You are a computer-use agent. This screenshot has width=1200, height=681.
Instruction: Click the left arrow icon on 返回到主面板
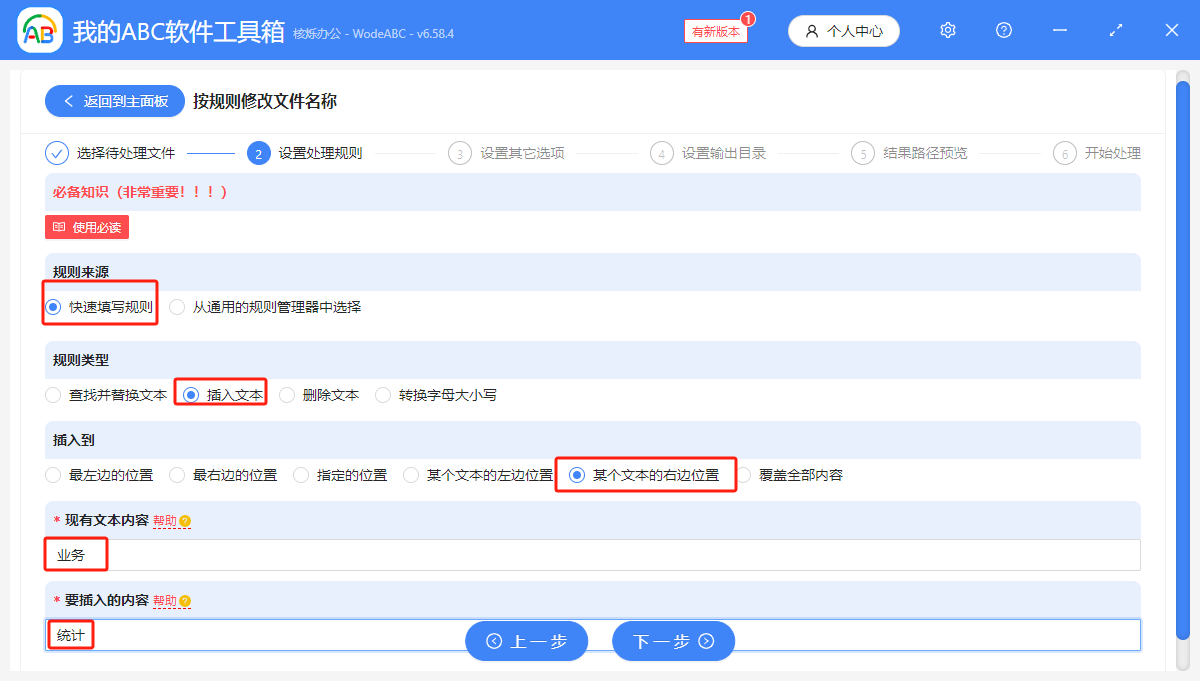coord(68,101)
